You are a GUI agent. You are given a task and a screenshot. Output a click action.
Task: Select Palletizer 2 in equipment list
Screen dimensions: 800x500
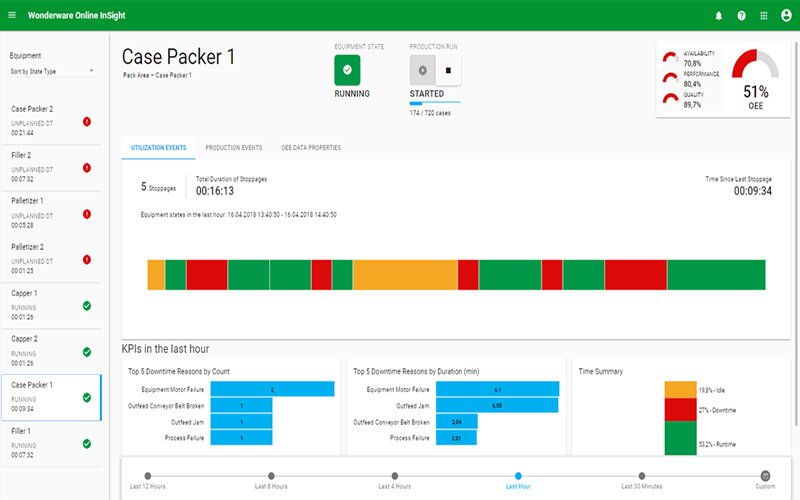click(x=52, y=259)
